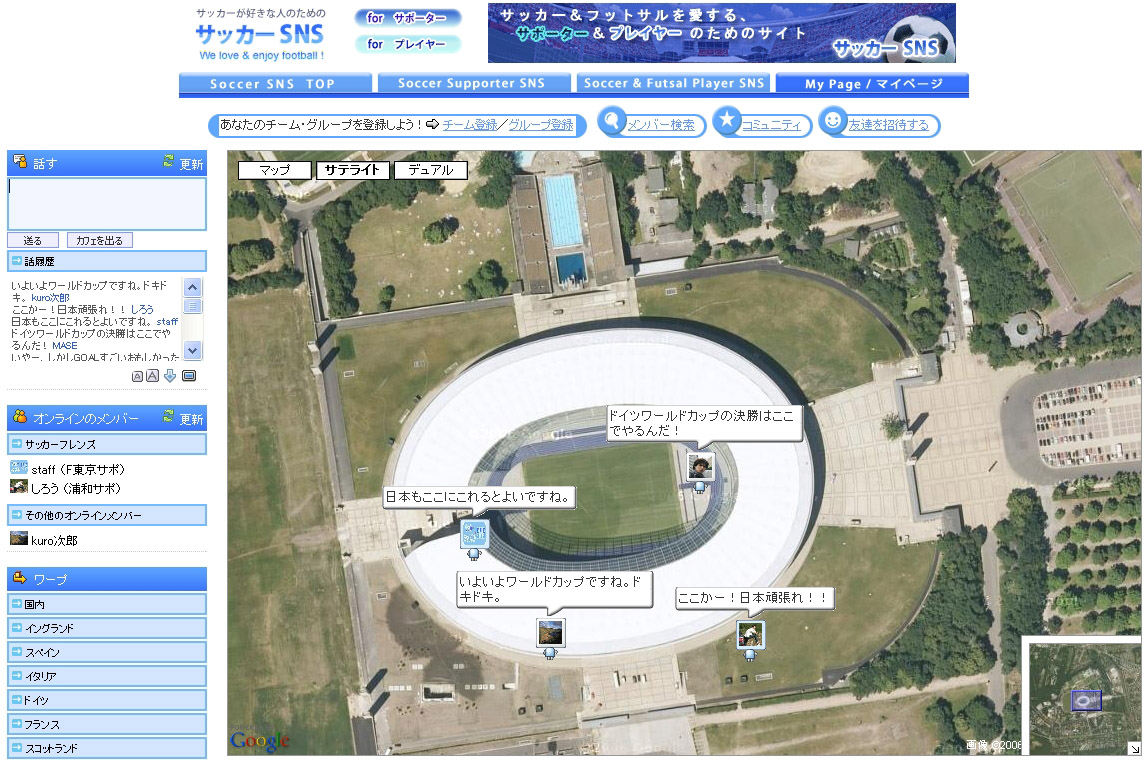
Task: Click blue down-arrow icon below chat history
Action: coord(170,376)
